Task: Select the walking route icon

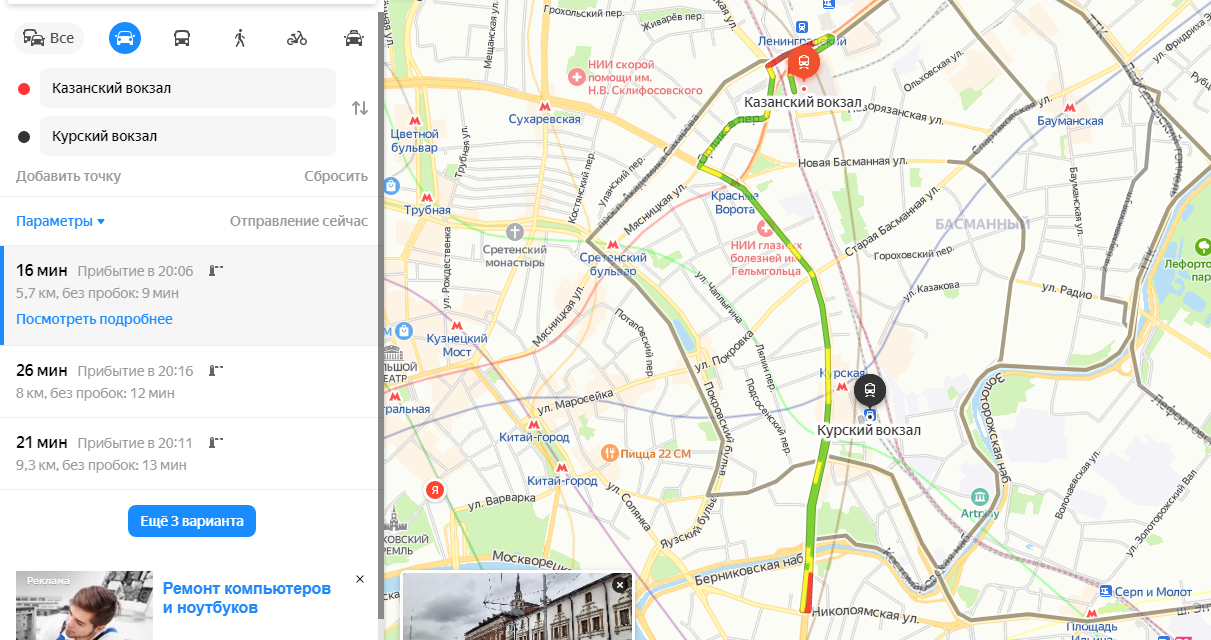Action: coord(239,38)
